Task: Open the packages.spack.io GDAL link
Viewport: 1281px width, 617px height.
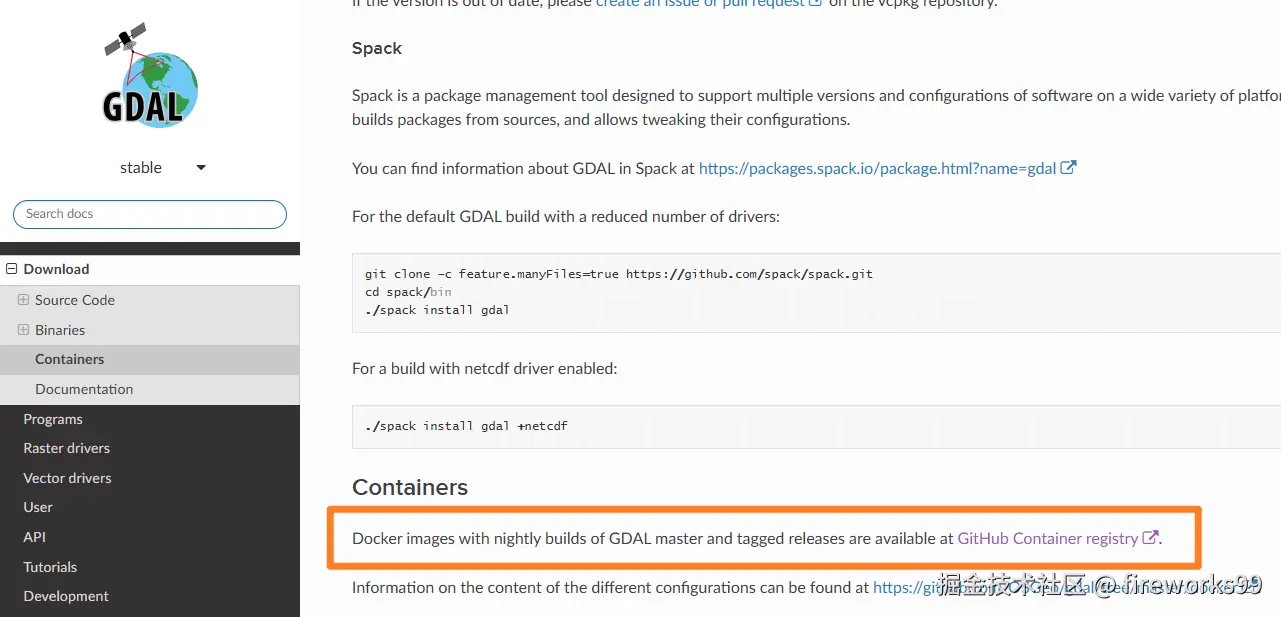Action: click(877, 168)
